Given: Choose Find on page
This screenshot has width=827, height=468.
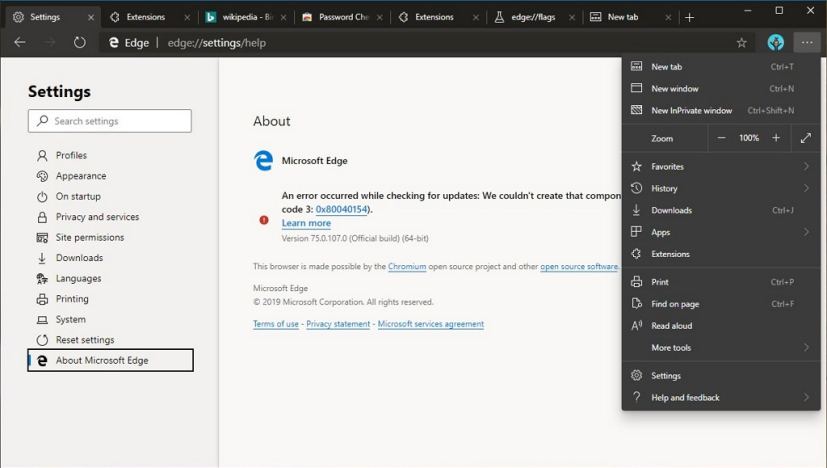Looking at the screenshot, I should pyautogui.click(x=720, y=304).
